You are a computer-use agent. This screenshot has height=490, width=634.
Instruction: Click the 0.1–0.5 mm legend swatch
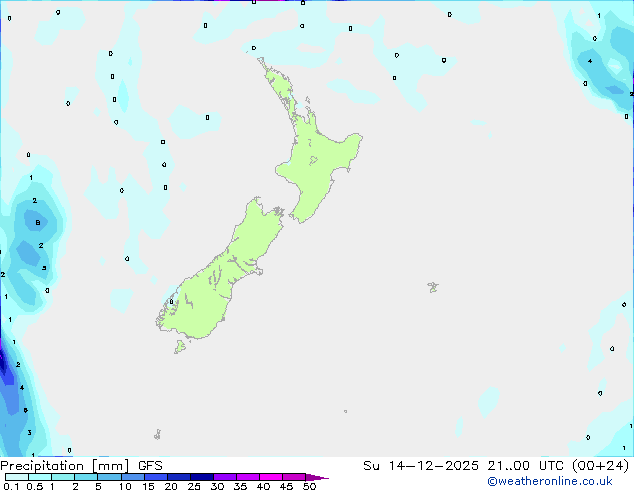point(17,477)
